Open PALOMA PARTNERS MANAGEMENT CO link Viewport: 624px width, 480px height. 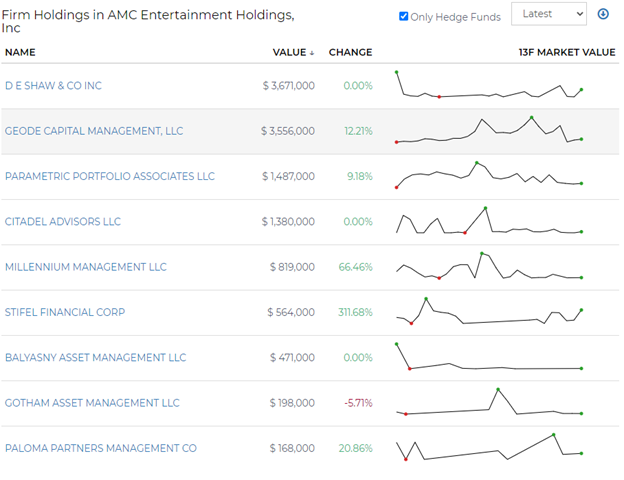pyautogui.click(x=101, y=449)
